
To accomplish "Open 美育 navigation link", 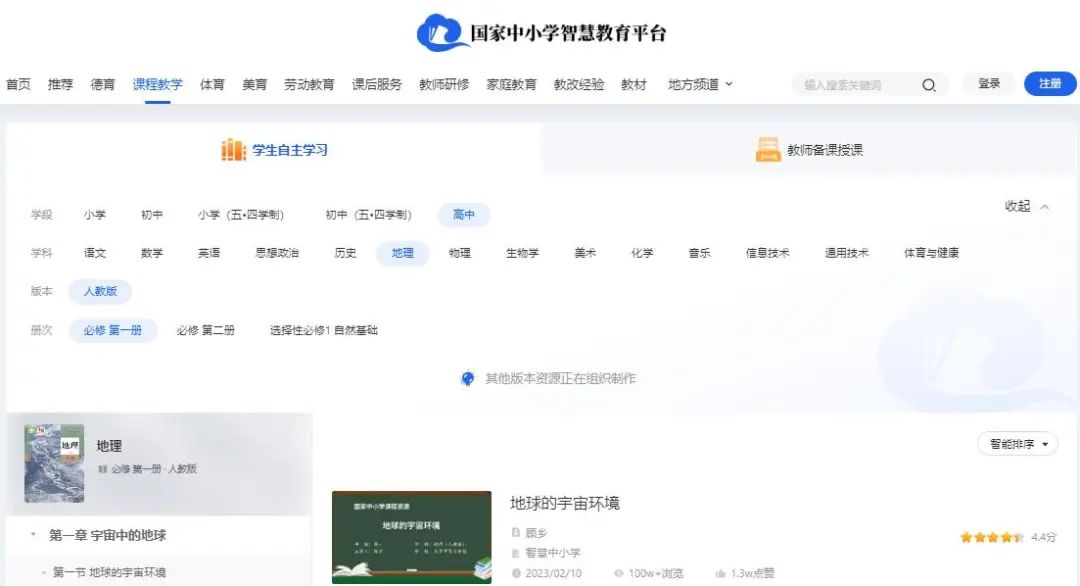I will [255, 84].
